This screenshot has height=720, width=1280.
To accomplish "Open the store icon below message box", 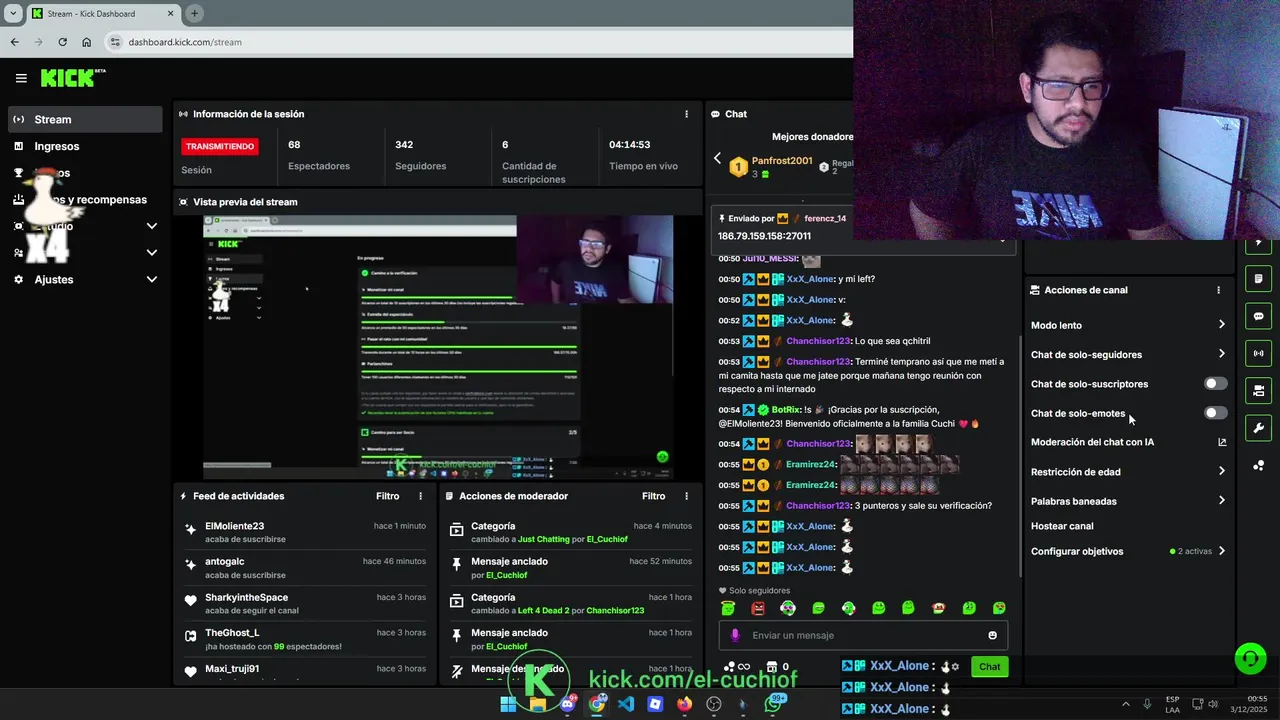I will tap(771, 667).
